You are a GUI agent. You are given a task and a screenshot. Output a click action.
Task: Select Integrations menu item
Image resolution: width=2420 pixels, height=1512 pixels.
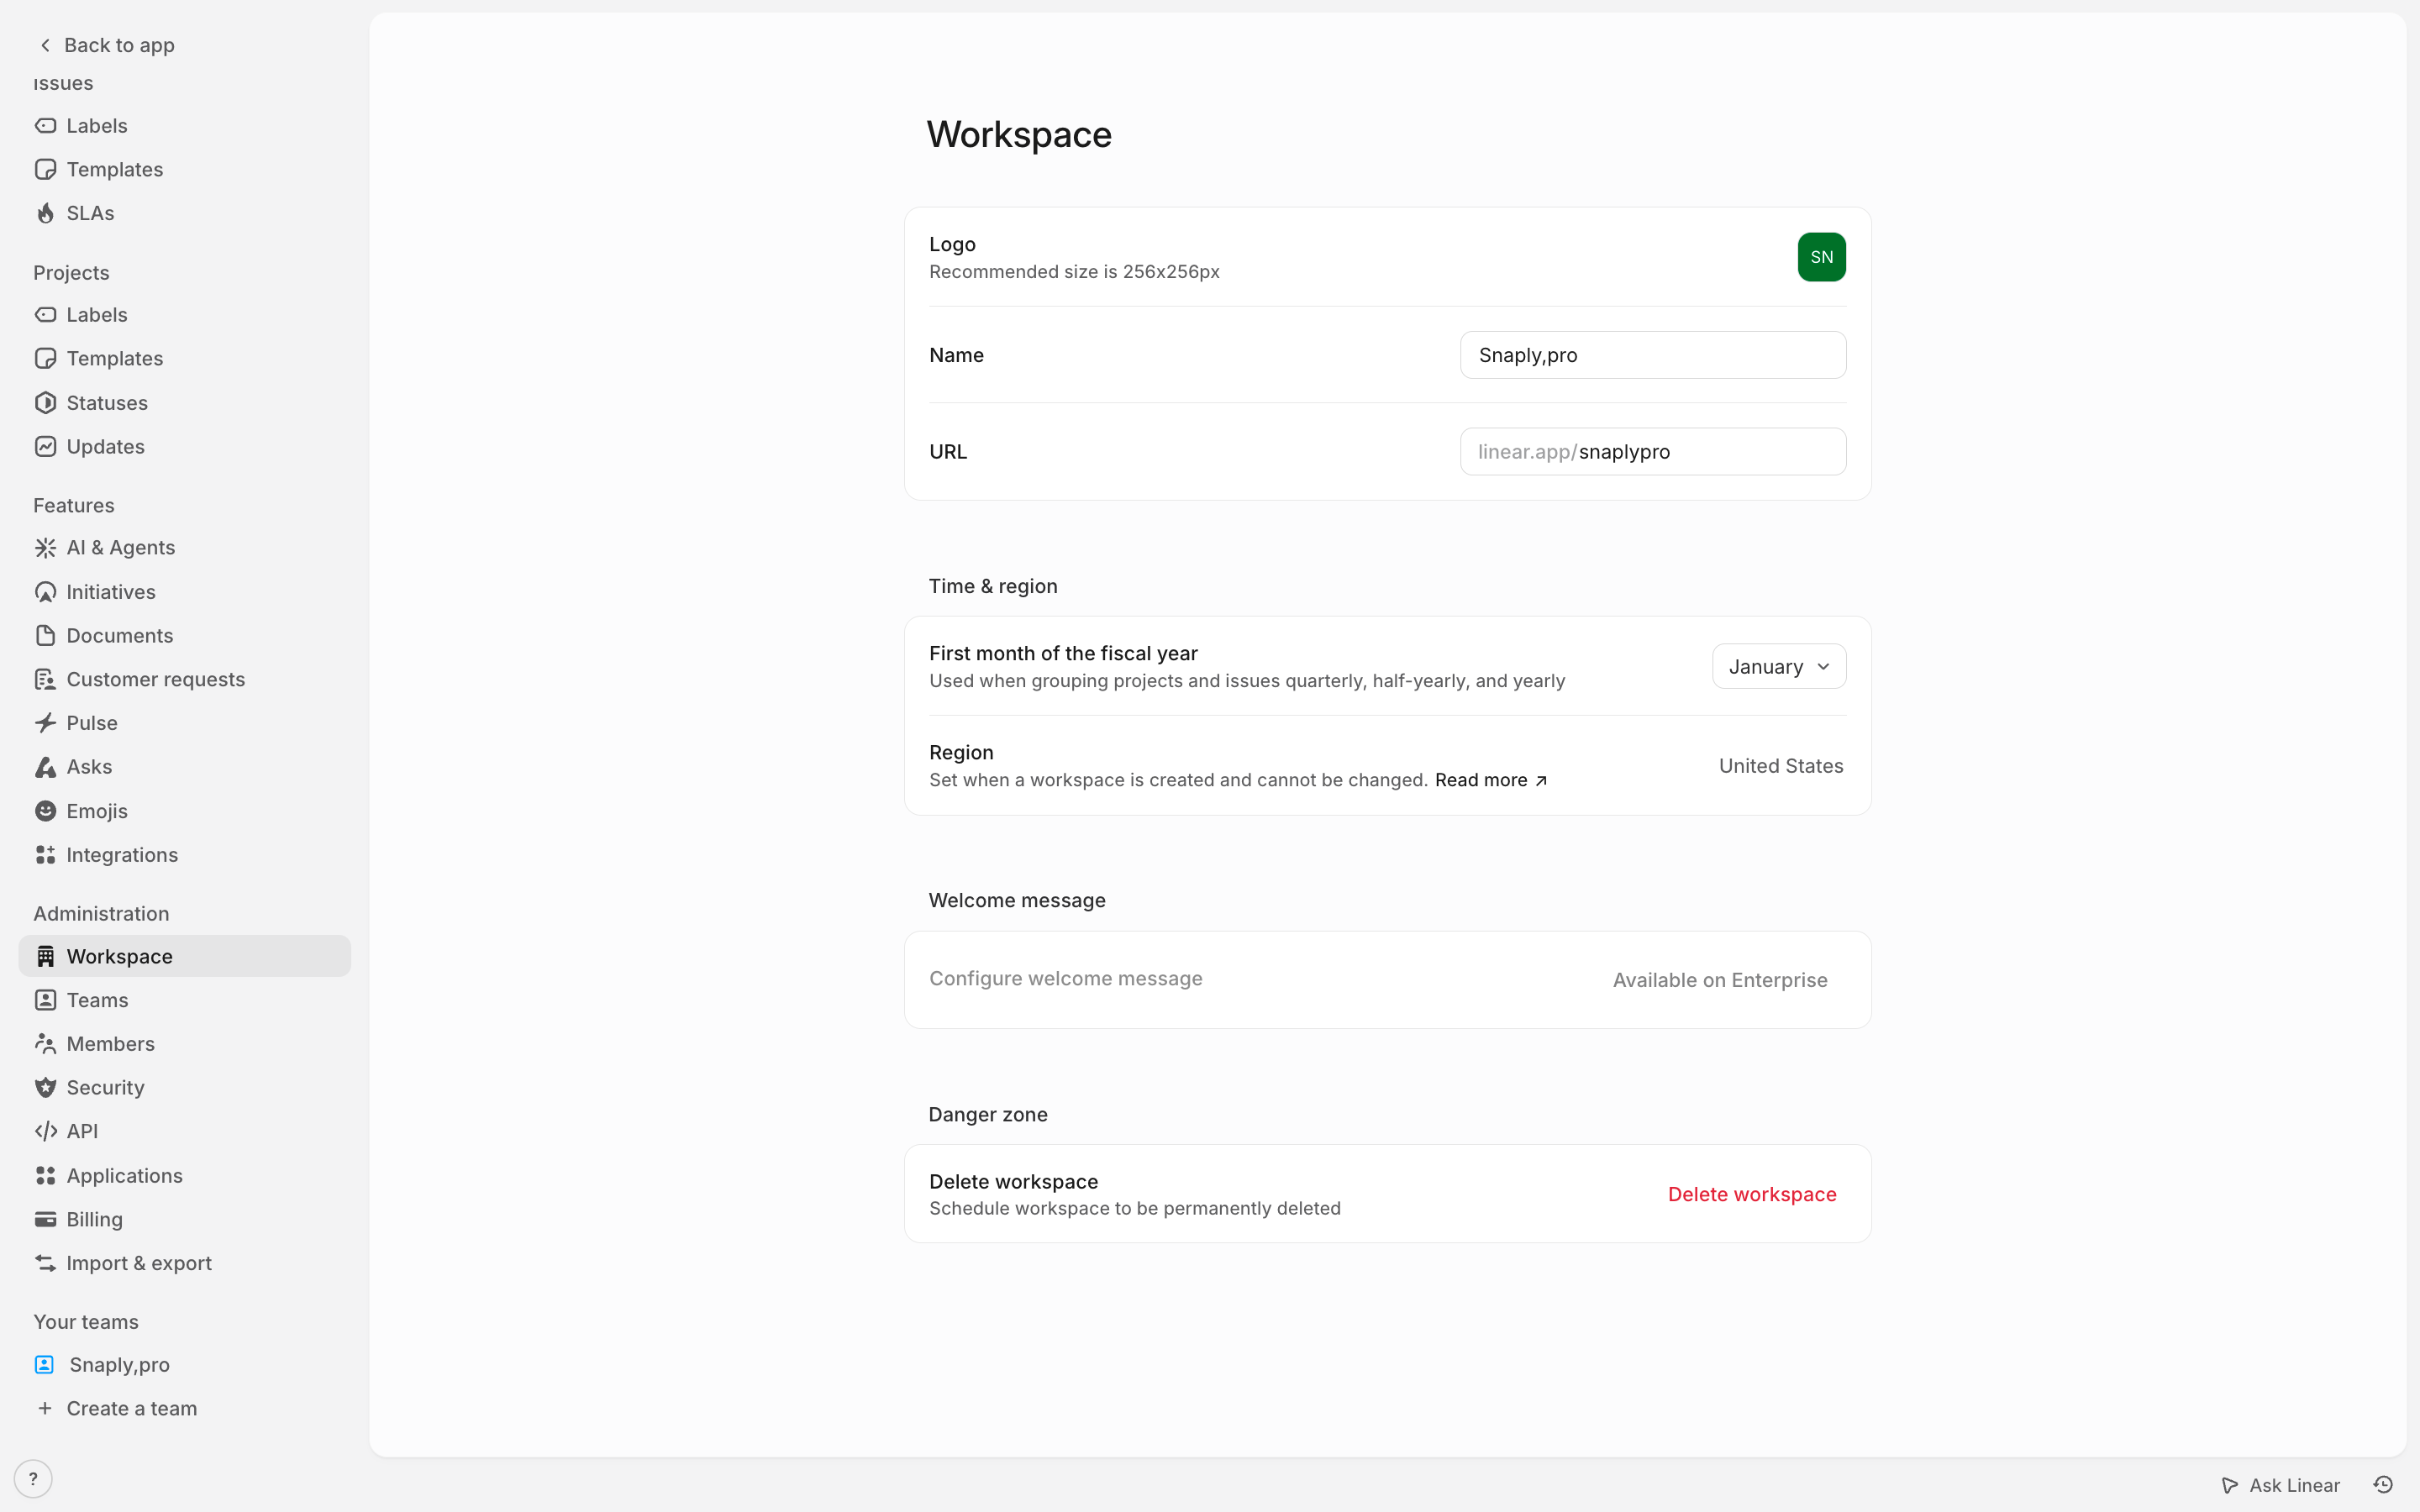[185, 855]
